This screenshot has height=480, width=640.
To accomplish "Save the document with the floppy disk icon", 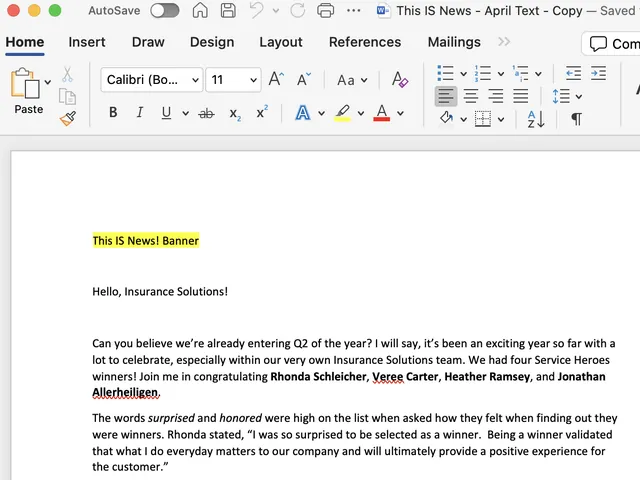I will point(228,11).
